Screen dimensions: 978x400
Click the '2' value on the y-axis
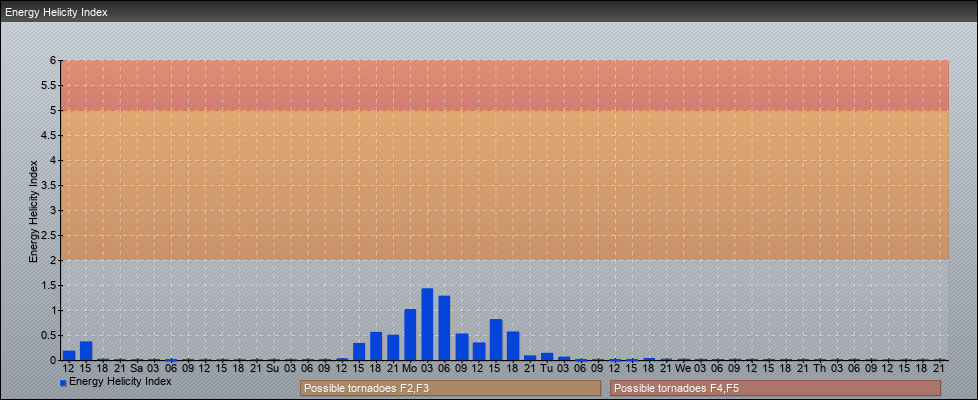click(54, 260)
